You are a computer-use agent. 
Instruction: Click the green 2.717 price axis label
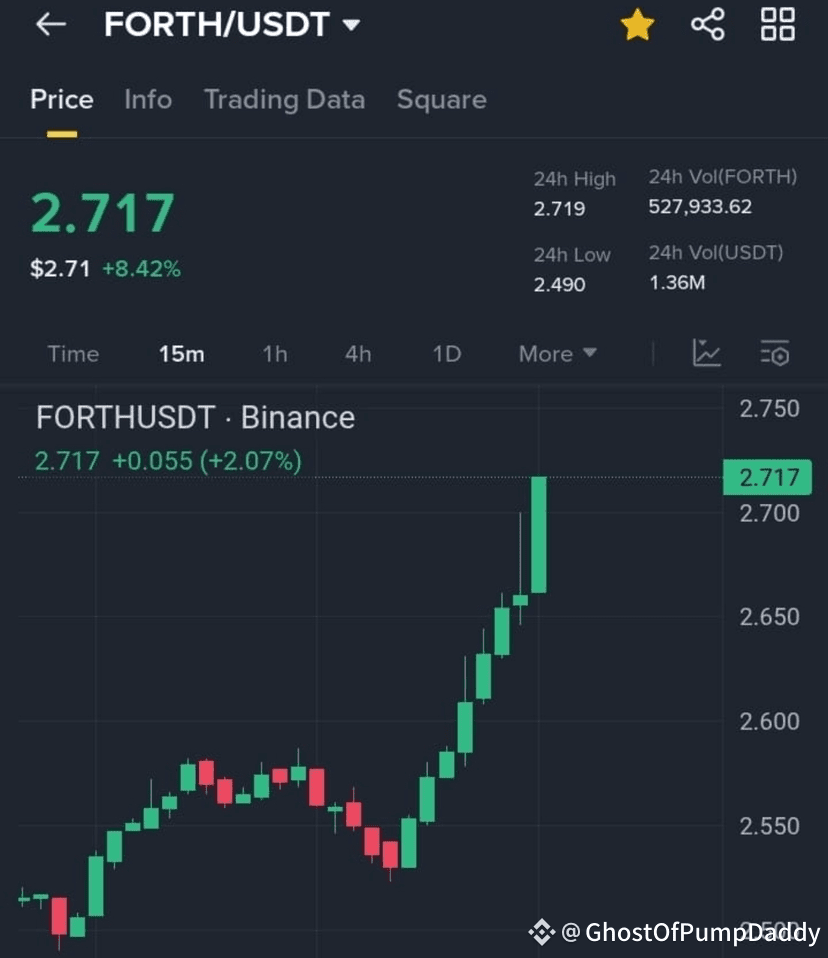pyautogui.click(x=768, y=477)
